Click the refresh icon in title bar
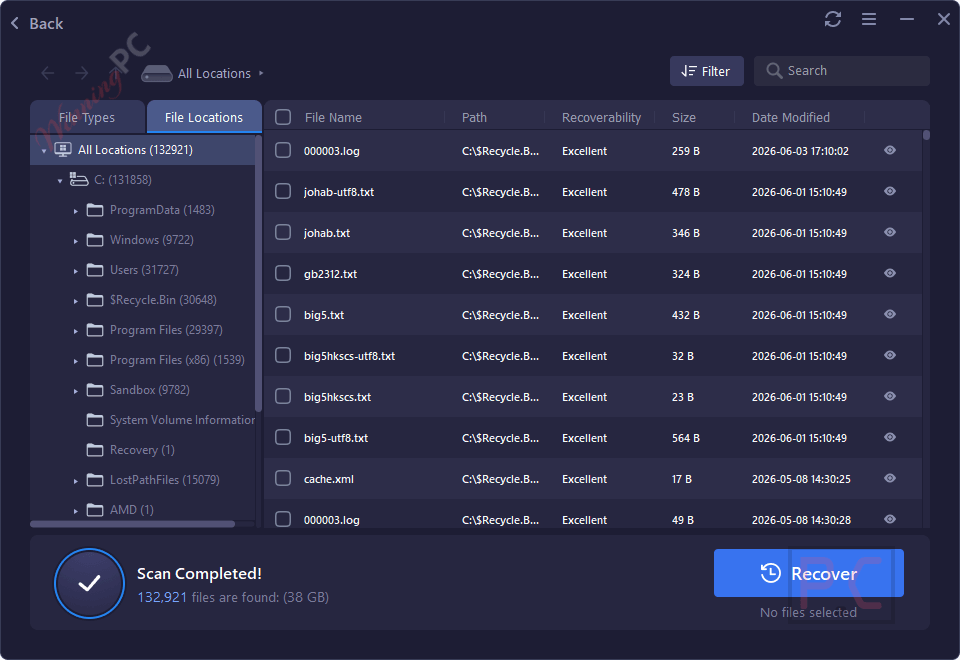Viewport: 960px width, 660px height. pyautogui.click(x=833, y=19)
